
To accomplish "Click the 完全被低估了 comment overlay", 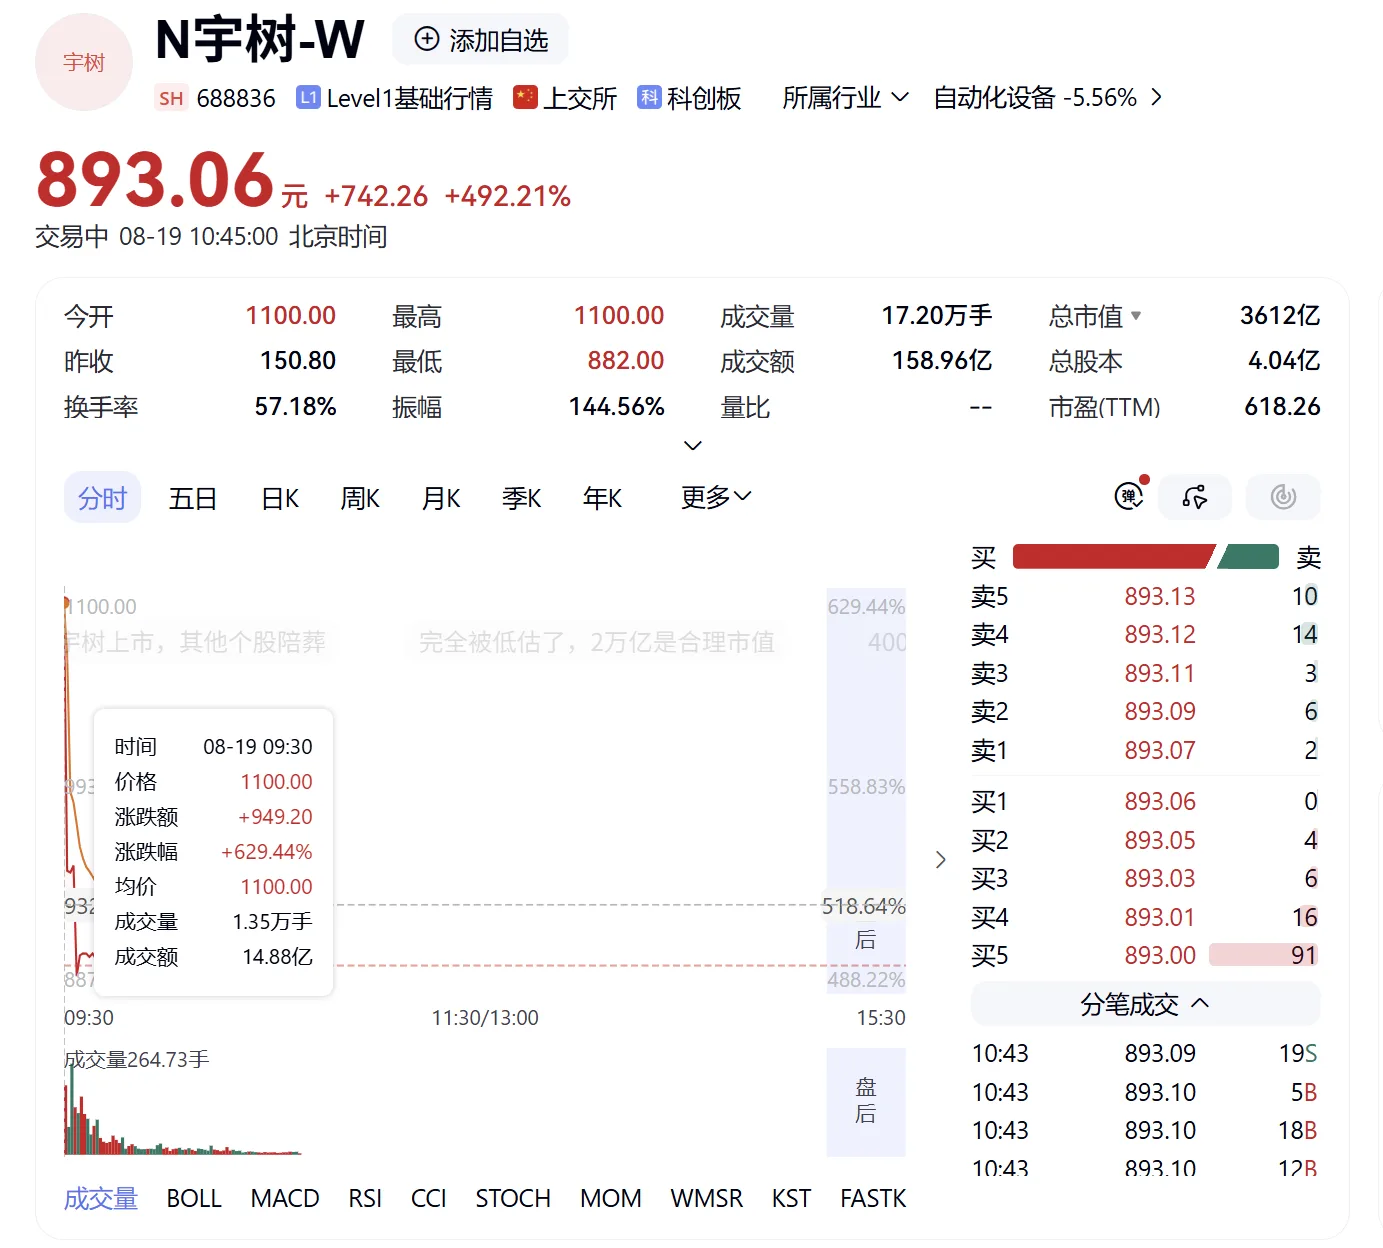I will click(x=597, y=642).
